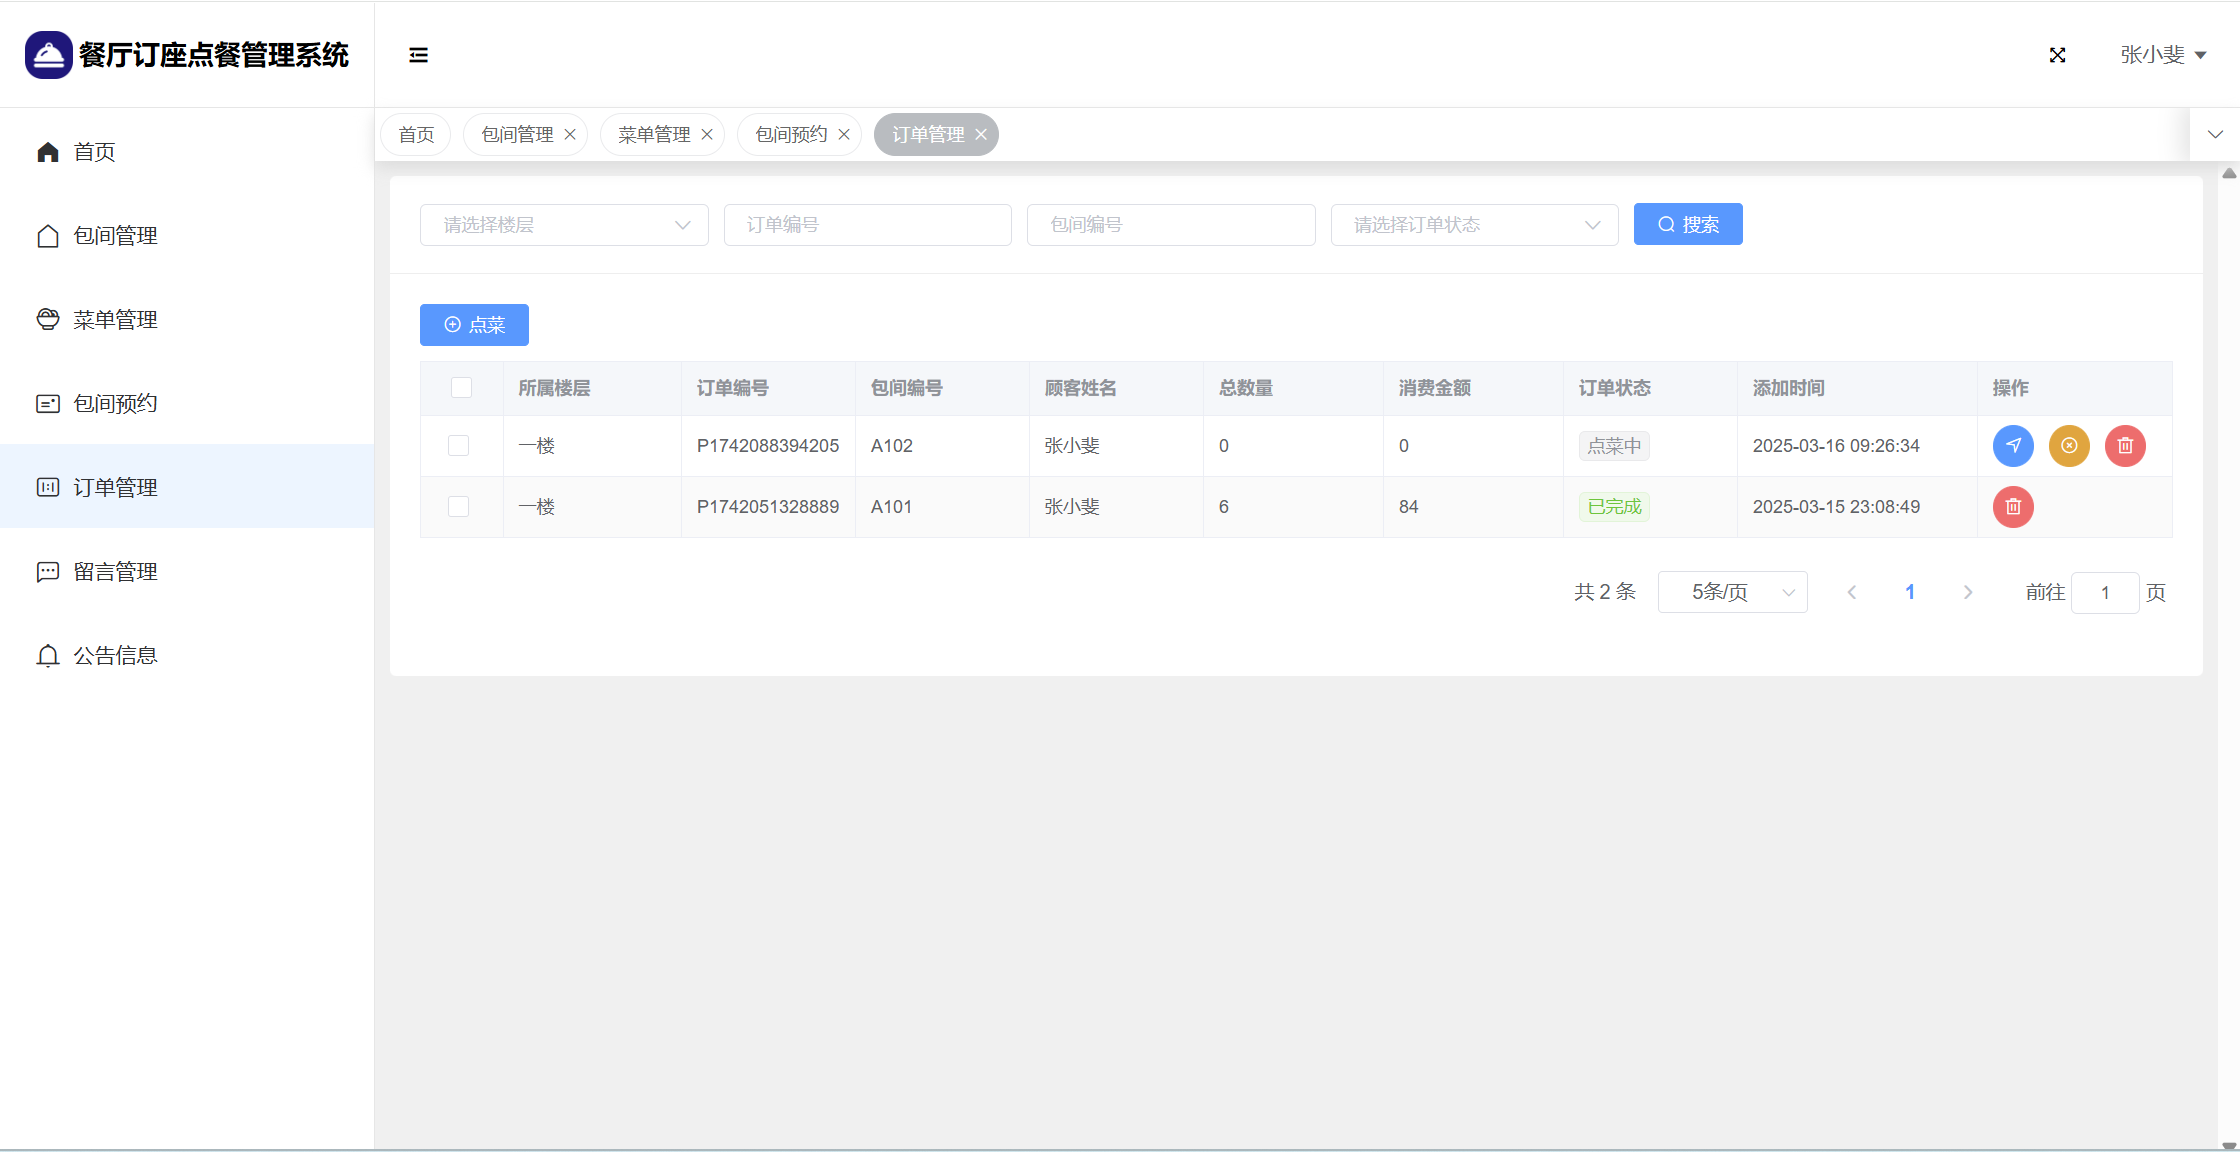
Task: Tick the checkbox for order A102 row
Action: [459, 446]
